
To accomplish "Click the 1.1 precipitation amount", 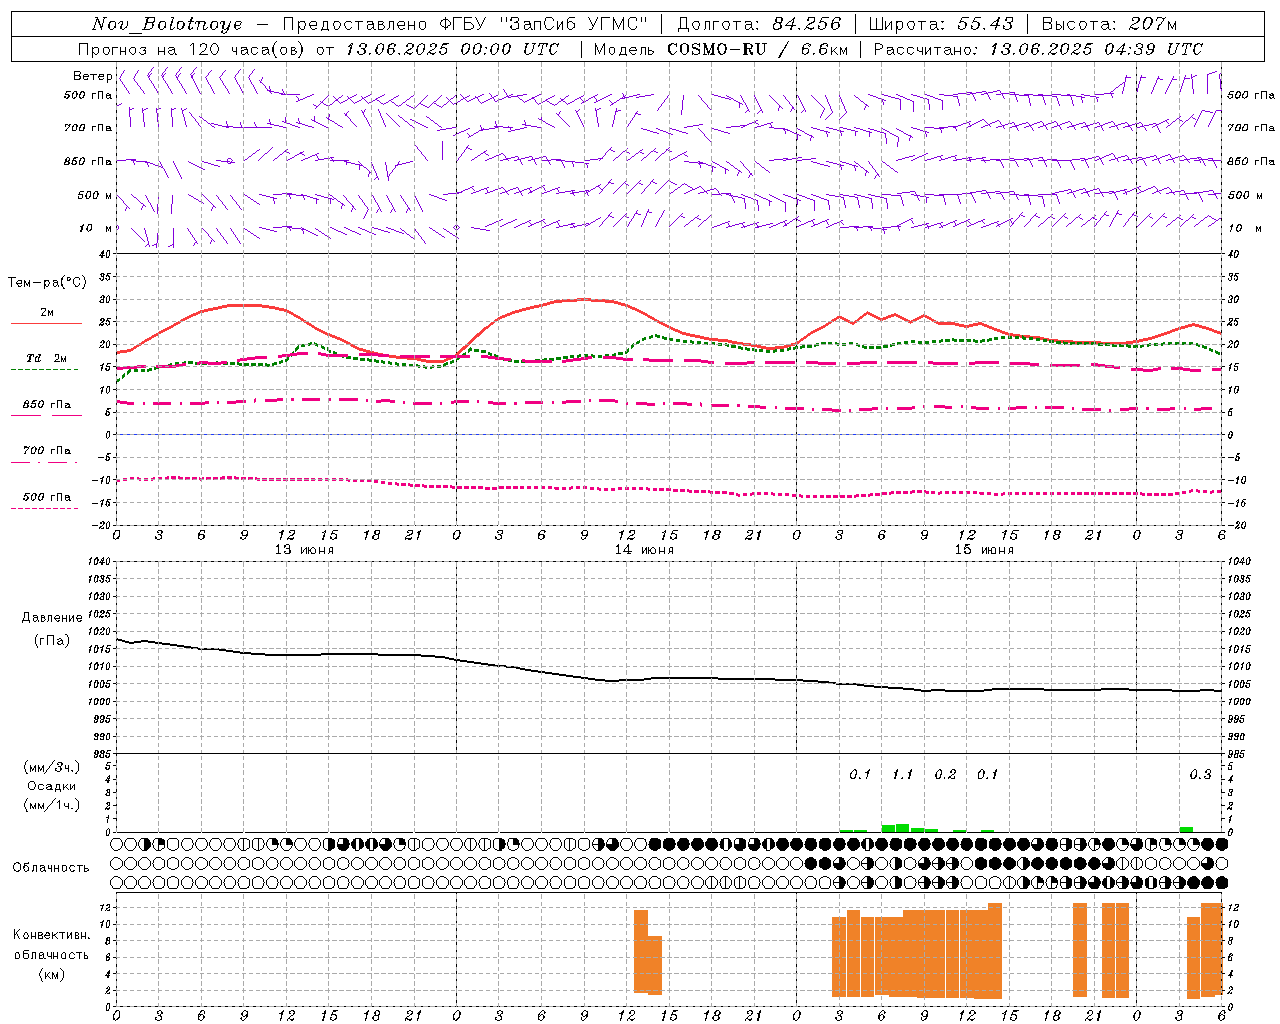I will [x=903, y=774].
